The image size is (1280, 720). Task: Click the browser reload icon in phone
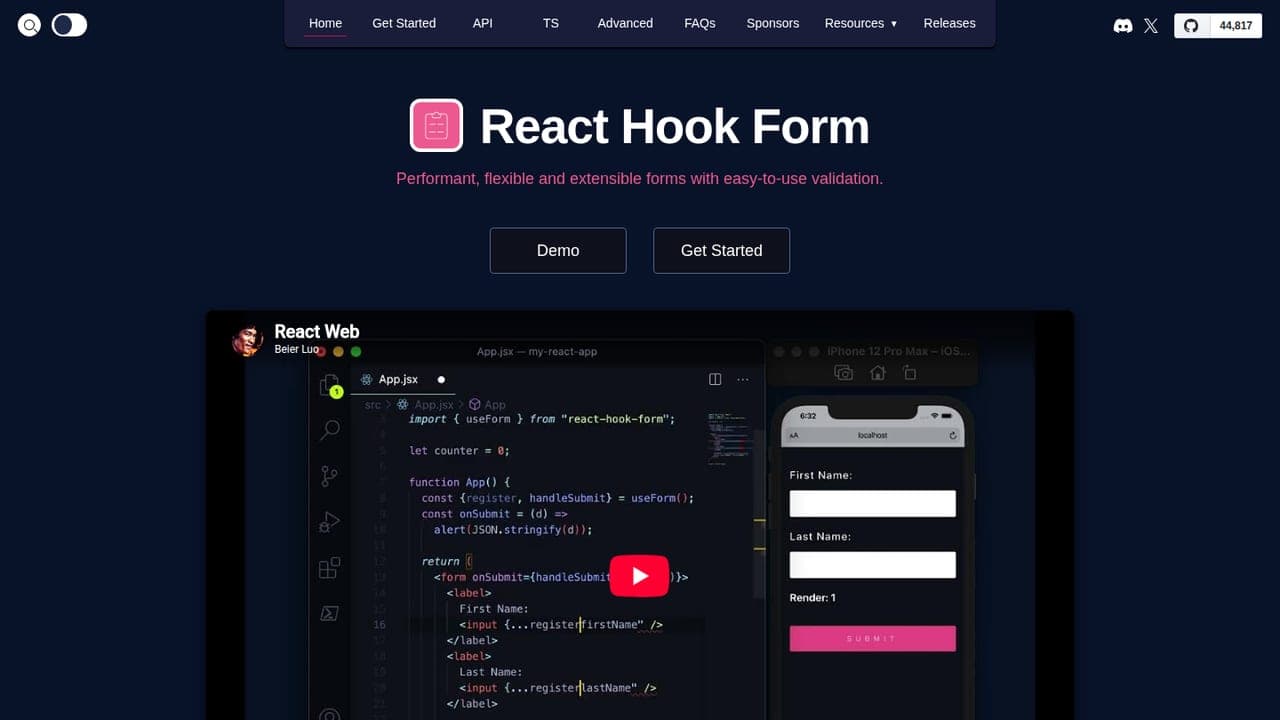tap(953, 435)
